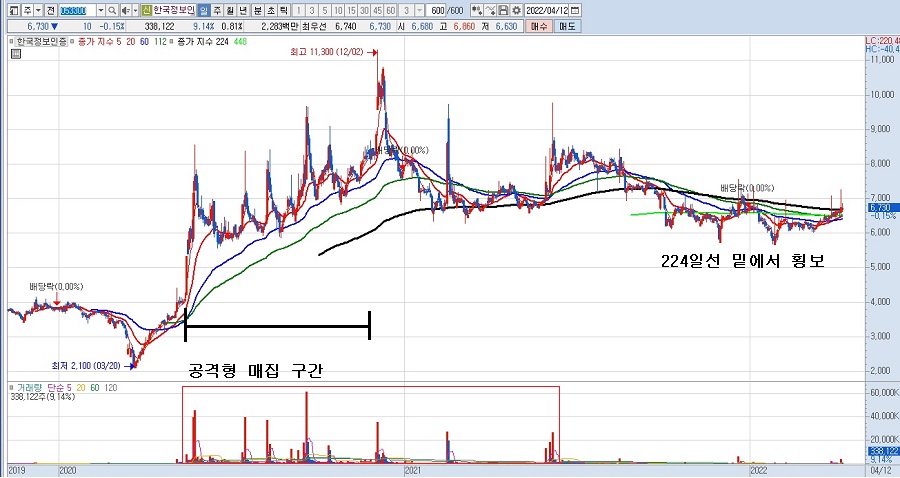
Task: Click the 04/12 date label on axis
Action: 881,471
